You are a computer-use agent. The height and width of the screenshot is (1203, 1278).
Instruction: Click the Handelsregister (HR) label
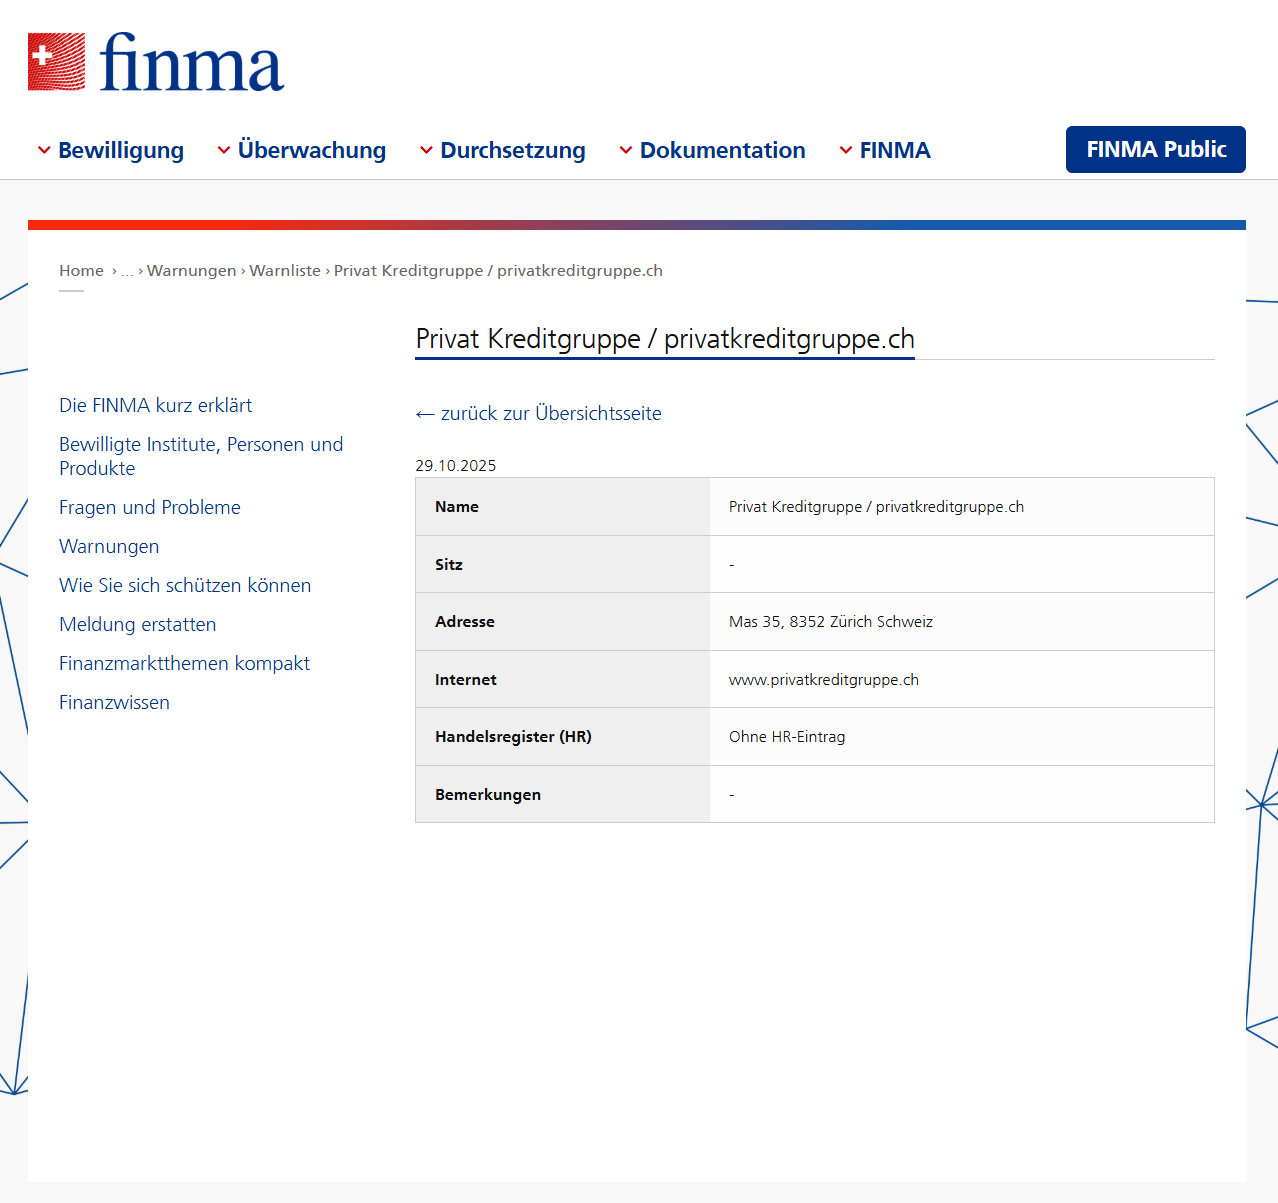[x=513, y=737]
